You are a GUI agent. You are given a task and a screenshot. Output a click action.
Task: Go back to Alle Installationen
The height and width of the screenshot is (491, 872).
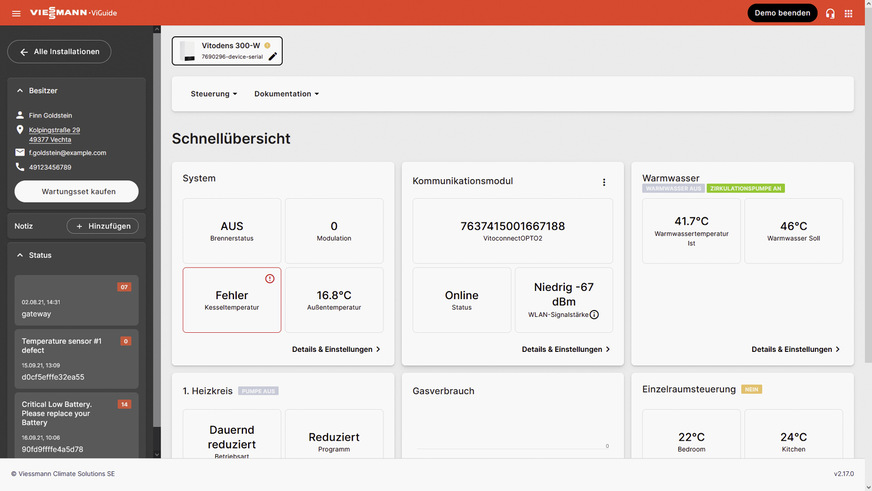point(59,52)
